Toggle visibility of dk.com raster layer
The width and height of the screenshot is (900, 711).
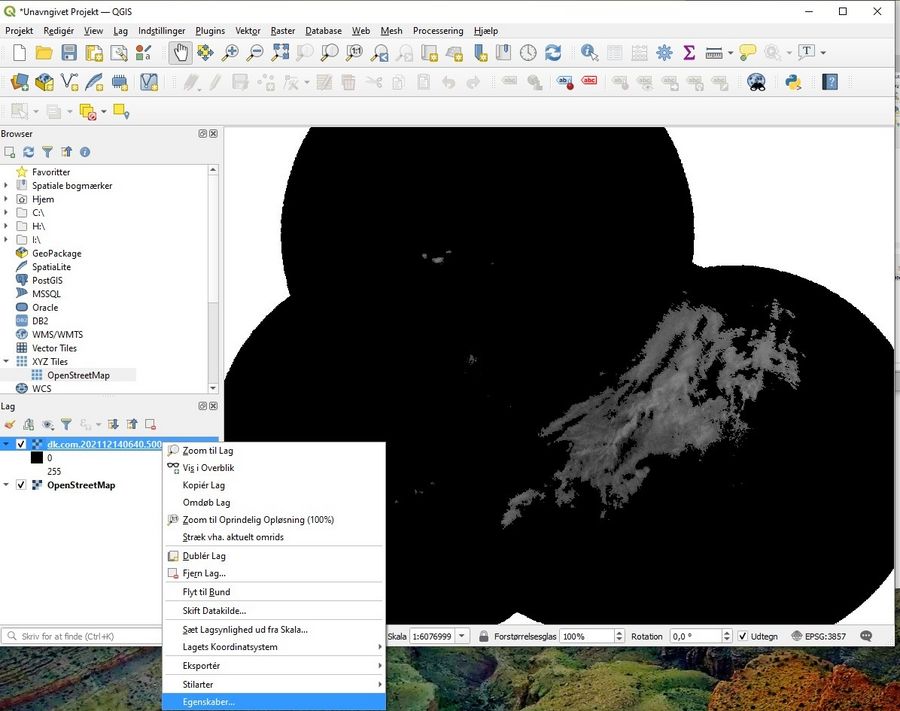point(21,444)
